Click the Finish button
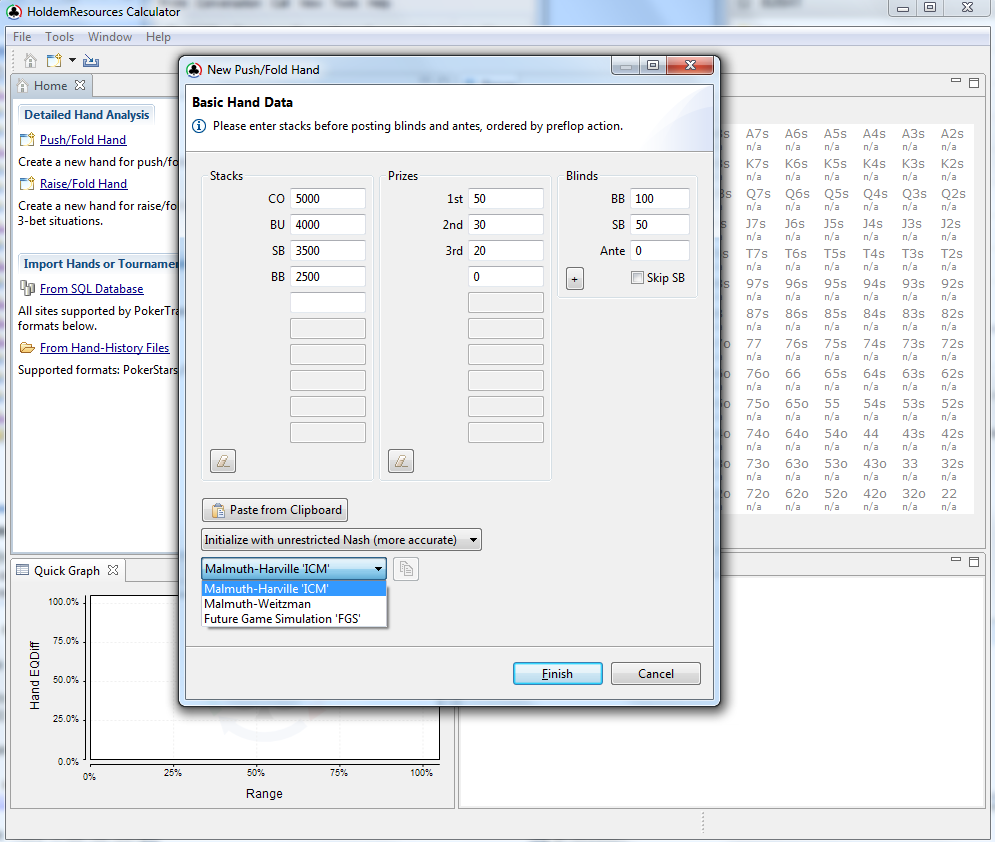This screenshot has height=842, width=995. (558, 674)
